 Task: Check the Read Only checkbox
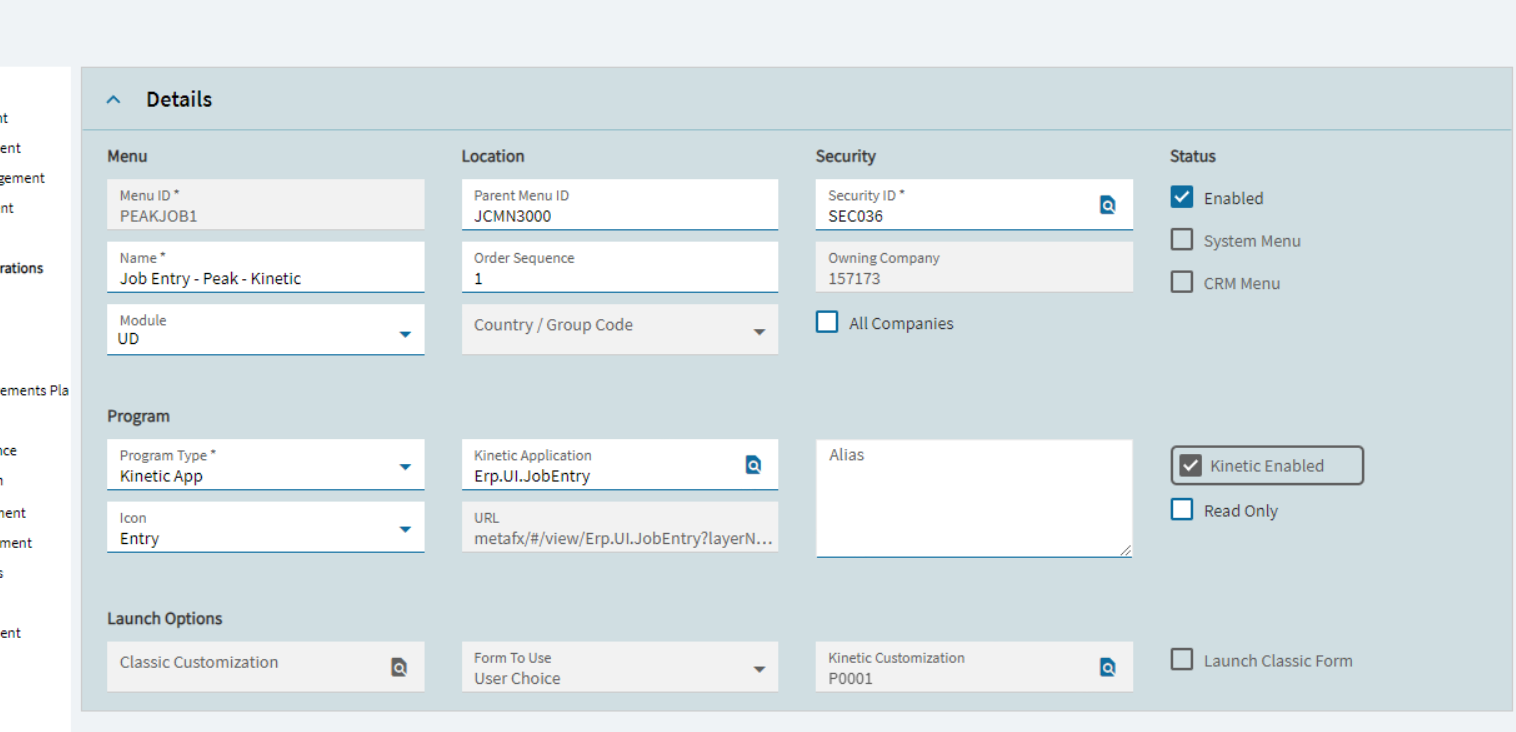tap(1181, 509)
